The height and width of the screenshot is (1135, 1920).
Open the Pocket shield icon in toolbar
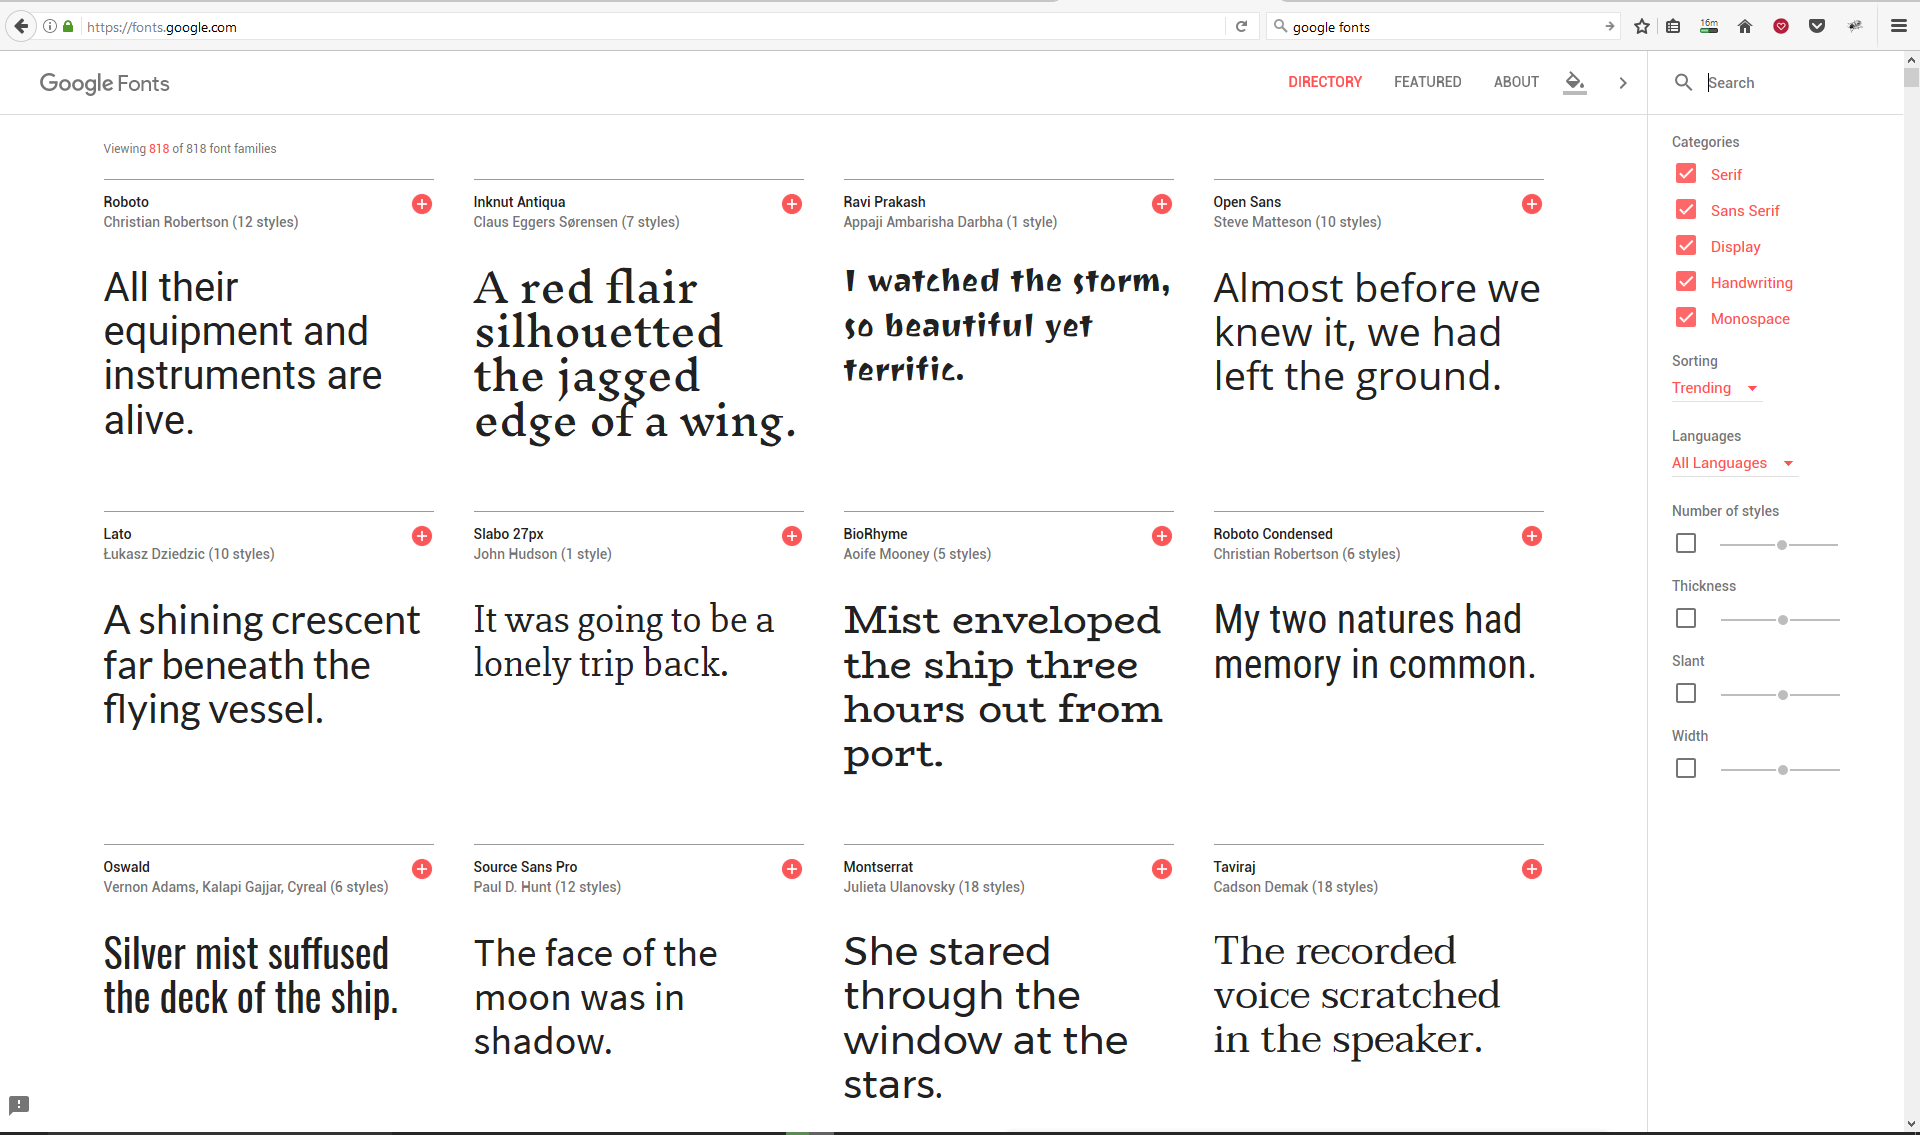(x=1817, y=26)
